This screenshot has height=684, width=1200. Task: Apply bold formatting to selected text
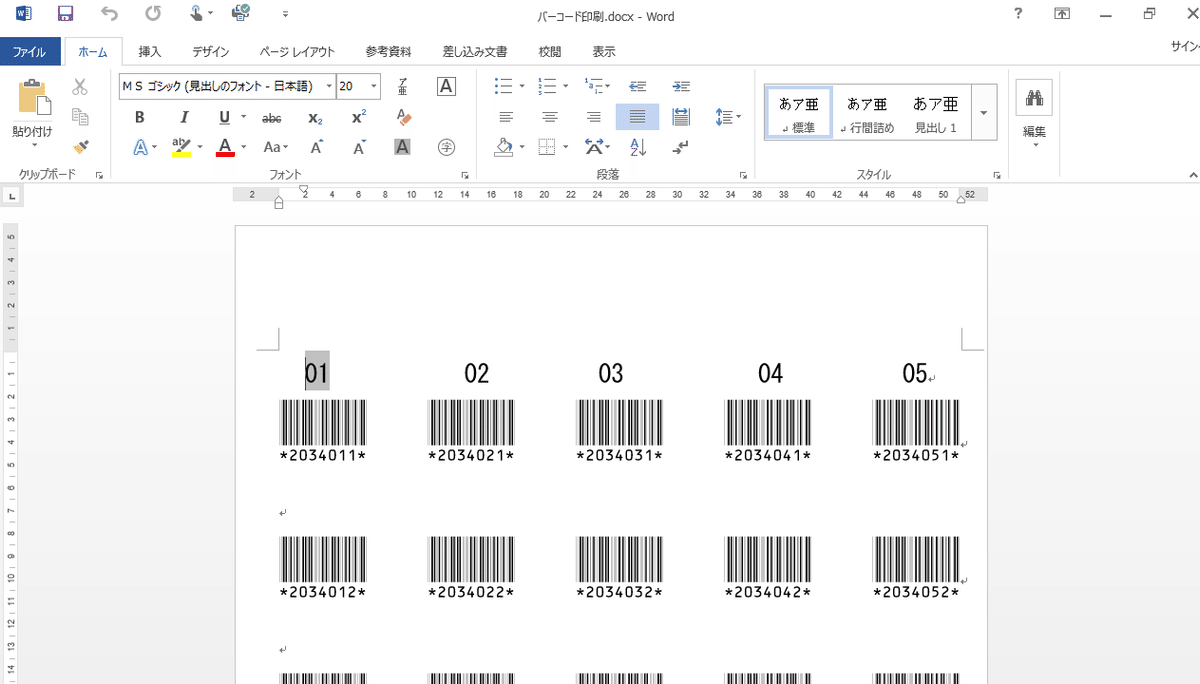tap(139, 117)
